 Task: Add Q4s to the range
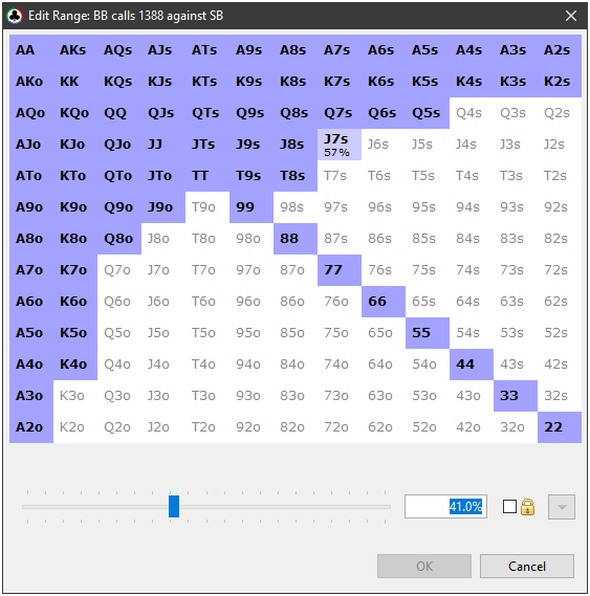[x=471, y=113]
